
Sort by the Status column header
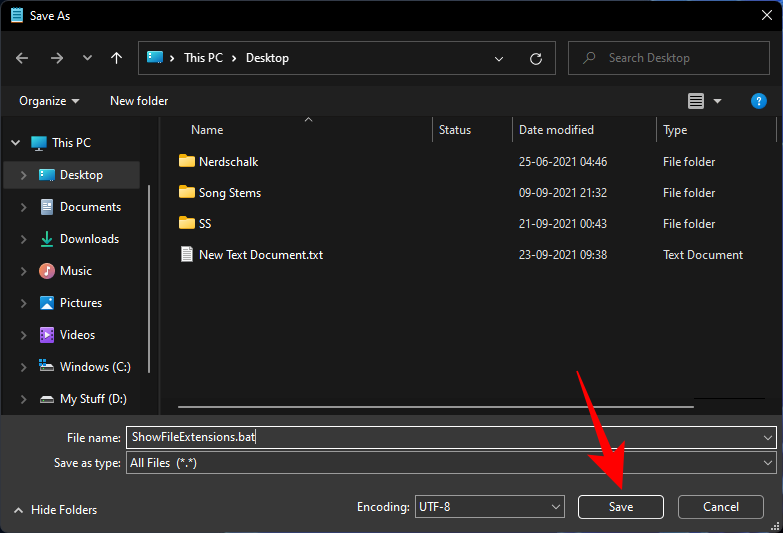[454, 130]
